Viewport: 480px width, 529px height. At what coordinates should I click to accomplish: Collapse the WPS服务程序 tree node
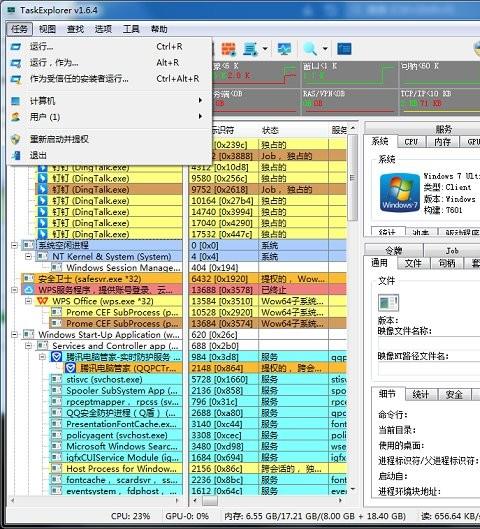(15, 290)
